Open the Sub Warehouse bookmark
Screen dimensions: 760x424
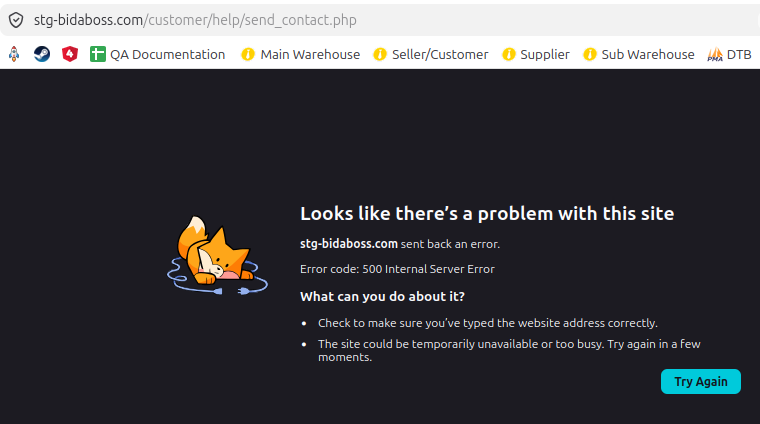tap(638, 54)
